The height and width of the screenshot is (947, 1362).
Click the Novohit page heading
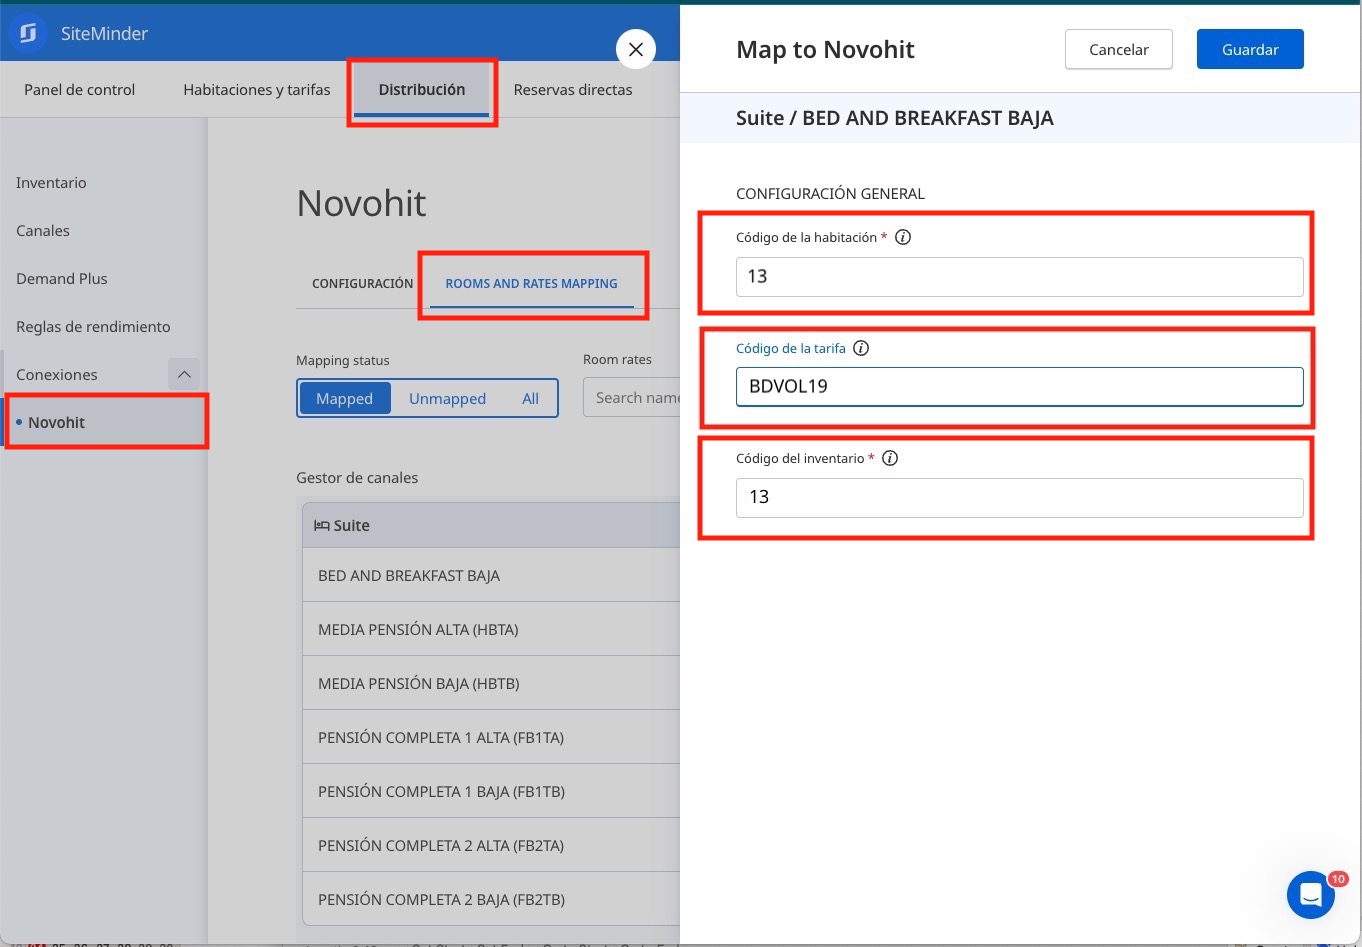tap(362, 203)
